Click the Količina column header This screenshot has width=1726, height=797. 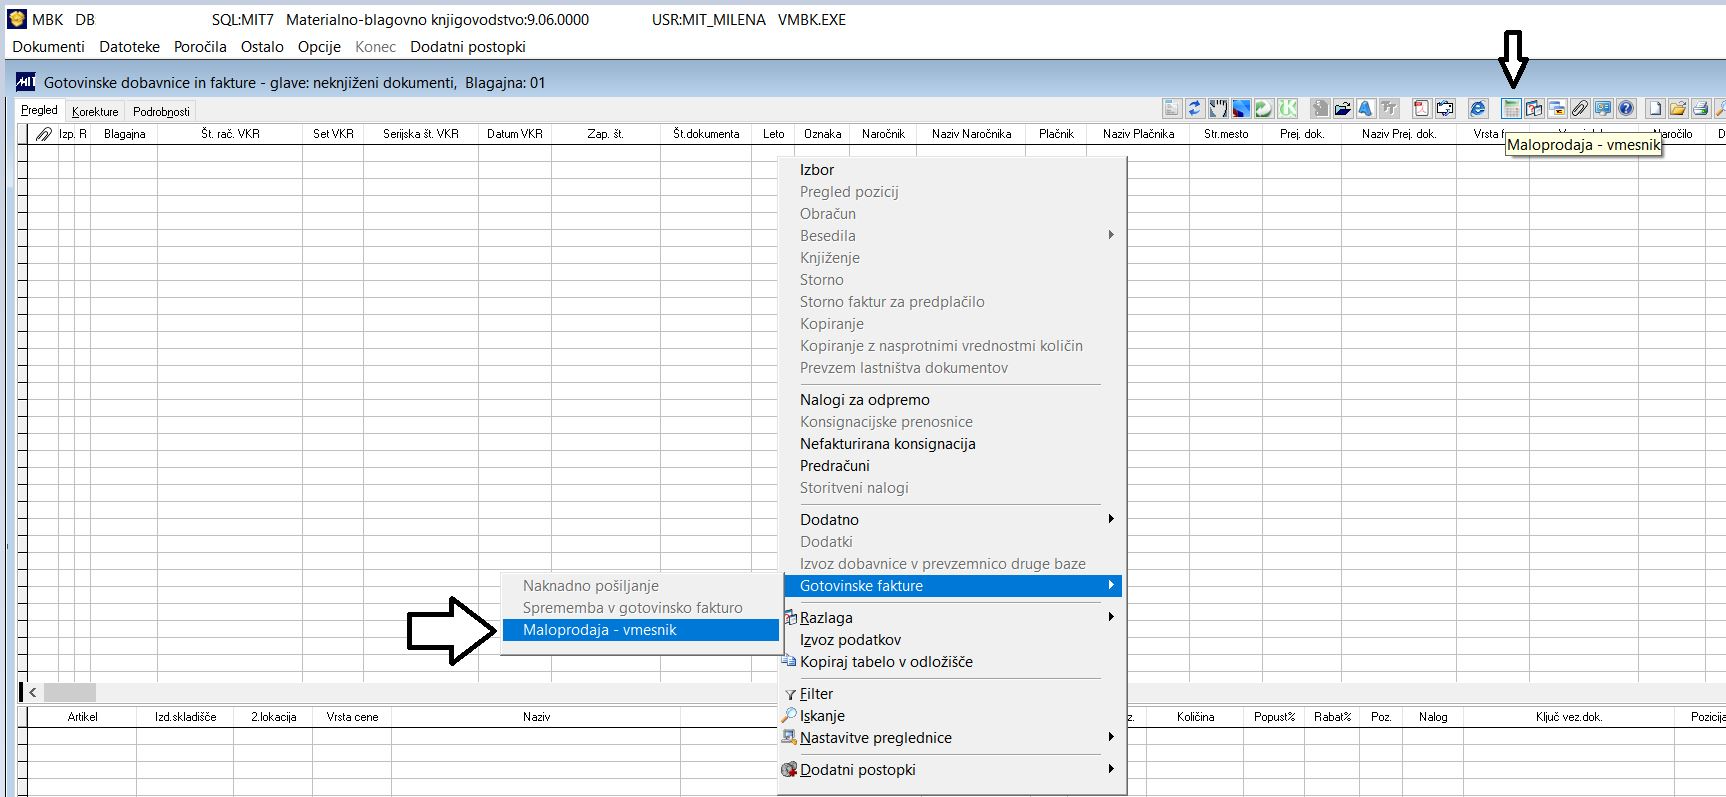click(1195, 717)
